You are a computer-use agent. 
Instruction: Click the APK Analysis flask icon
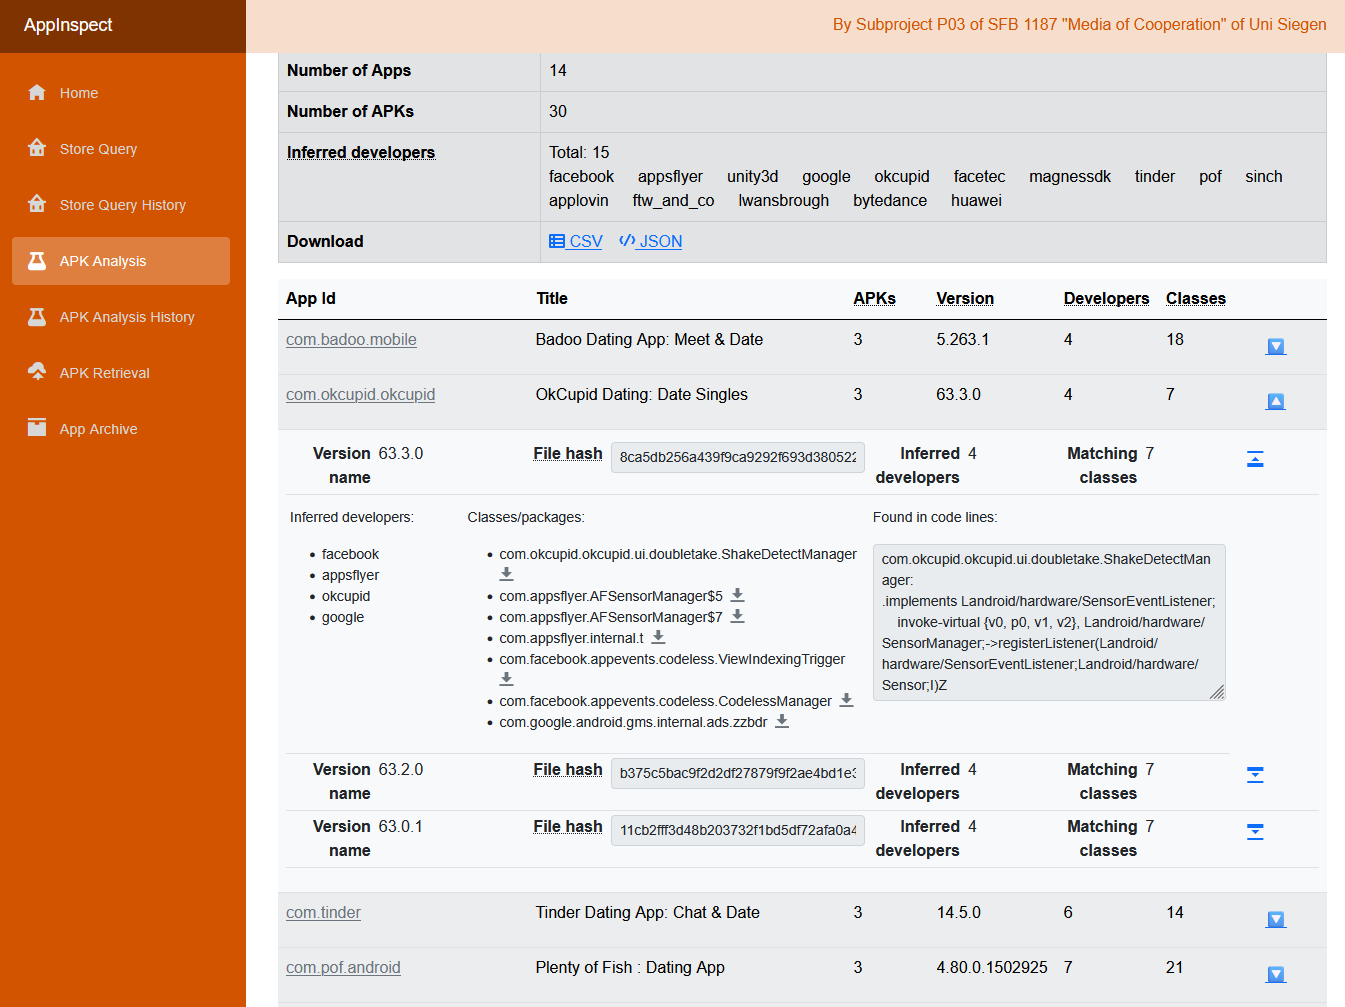point(37,261)
